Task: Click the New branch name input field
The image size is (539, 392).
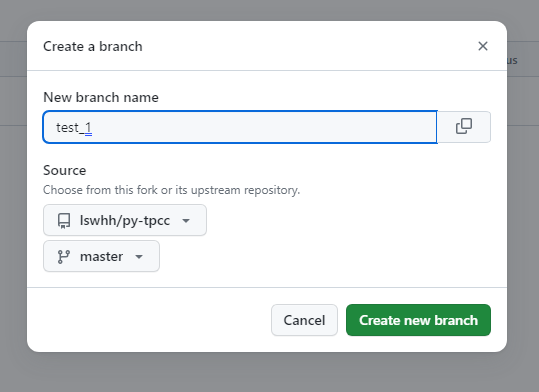Action: 240,127
